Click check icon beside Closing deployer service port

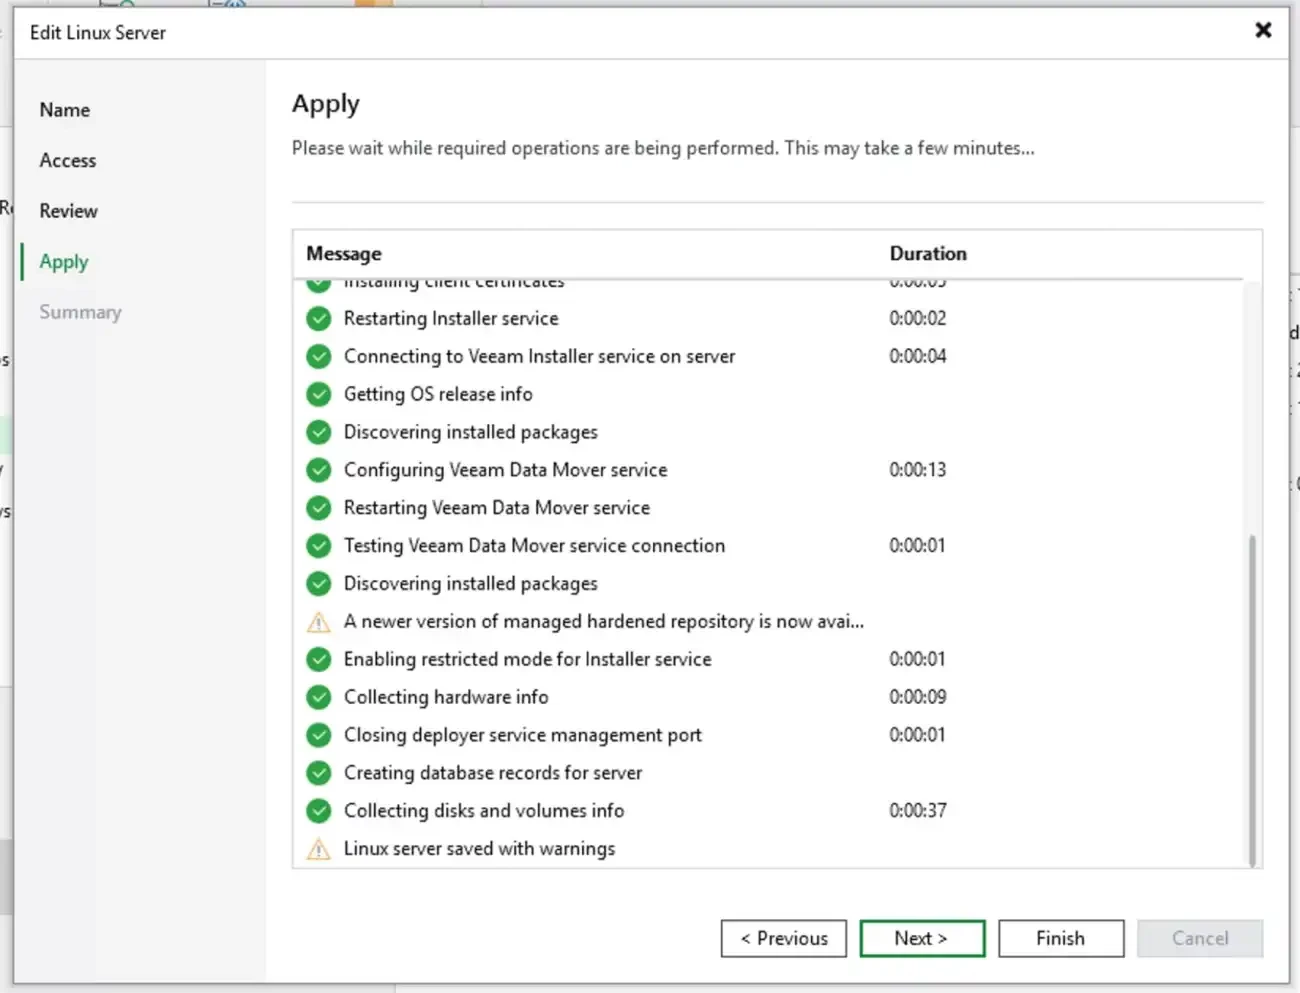[318, 735]
